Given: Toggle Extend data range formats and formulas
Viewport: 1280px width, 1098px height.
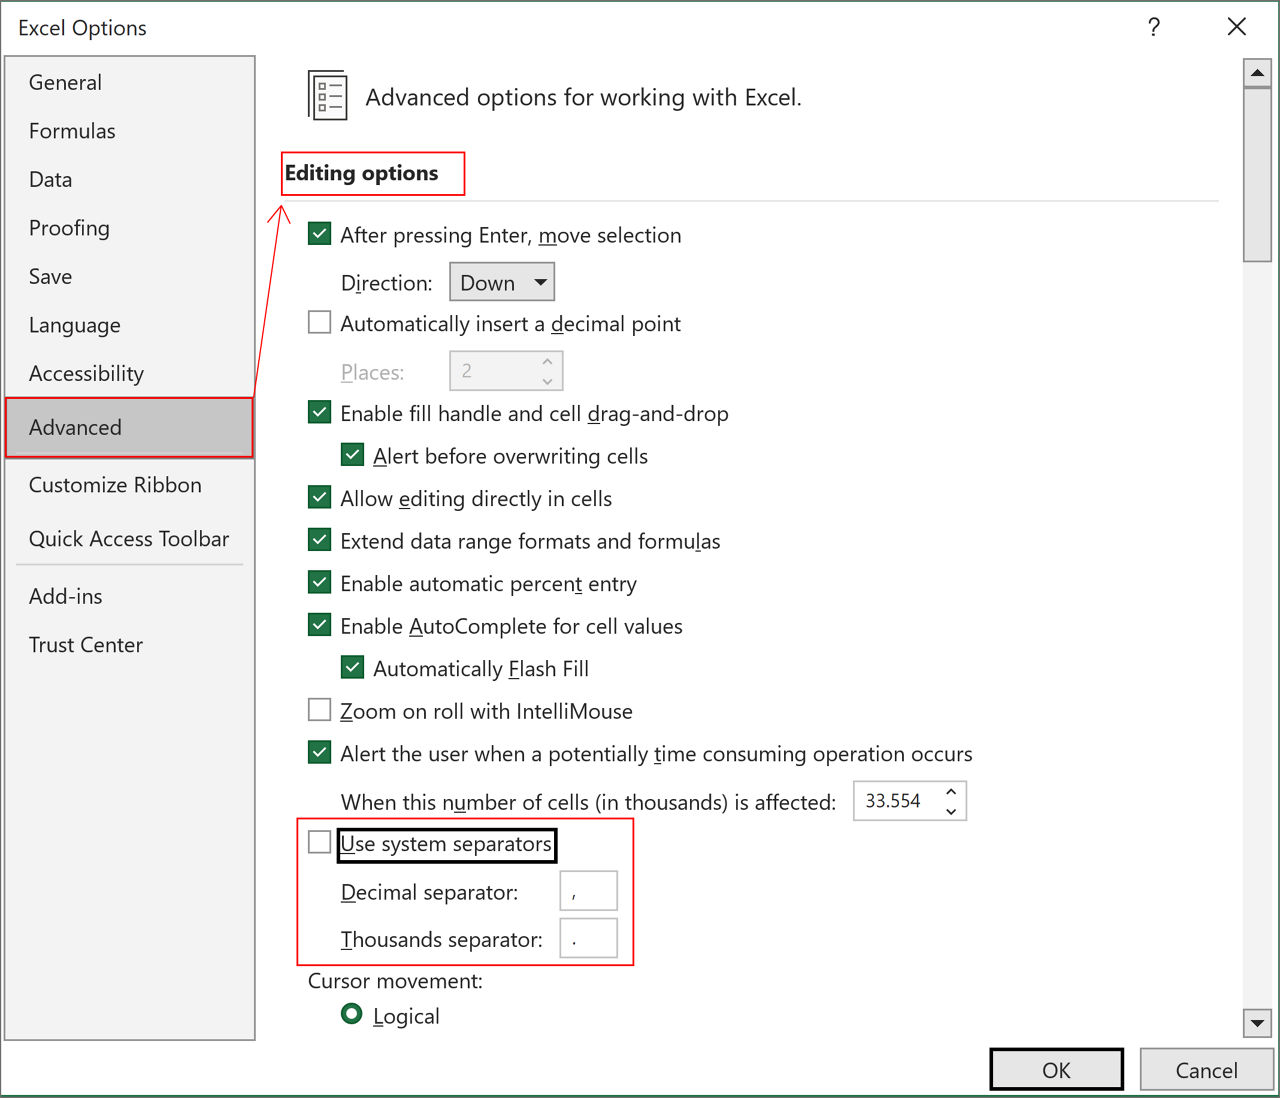Looking at the screenshot, I should tap(319, 540).
